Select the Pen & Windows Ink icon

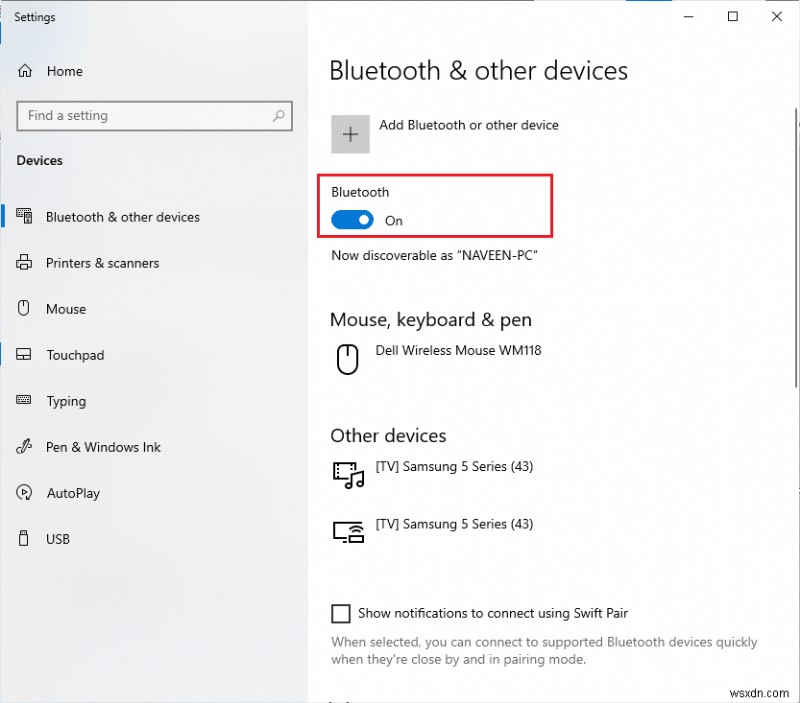pos(23,447)
